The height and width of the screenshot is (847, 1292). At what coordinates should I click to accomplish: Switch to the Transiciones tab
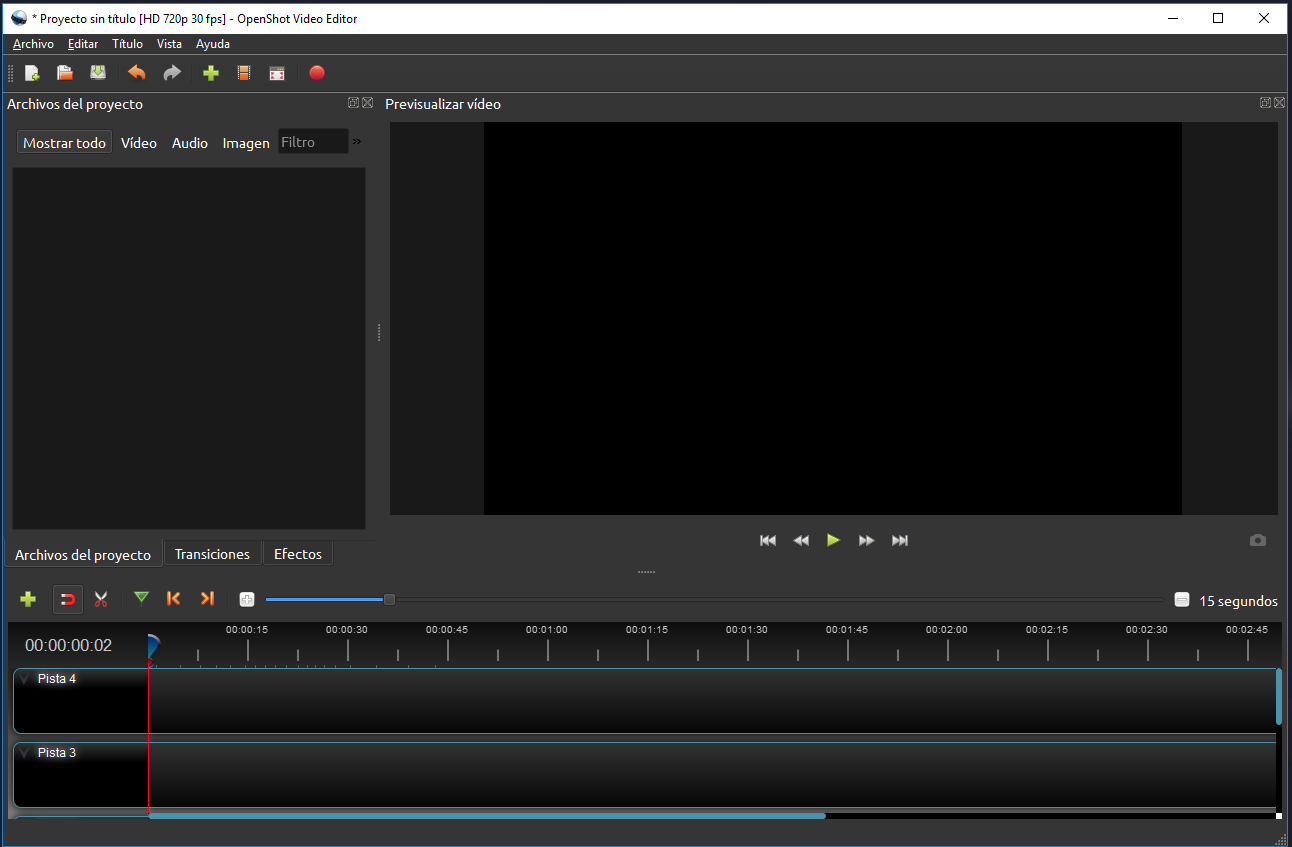pos(212,553)
